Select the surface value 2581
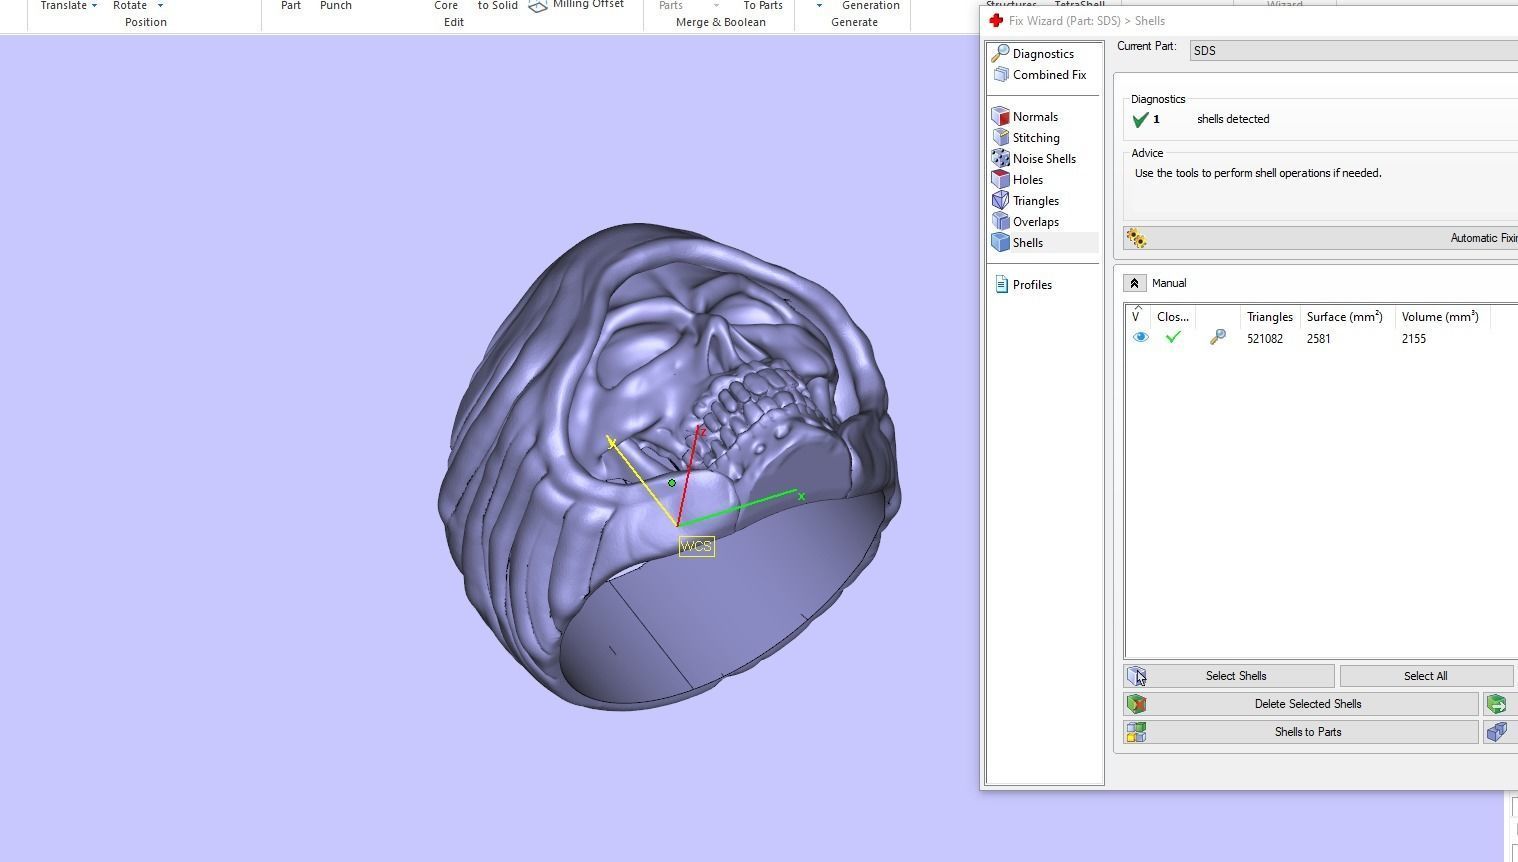This screenshot has width=1518, height=862. point(1318,339)
